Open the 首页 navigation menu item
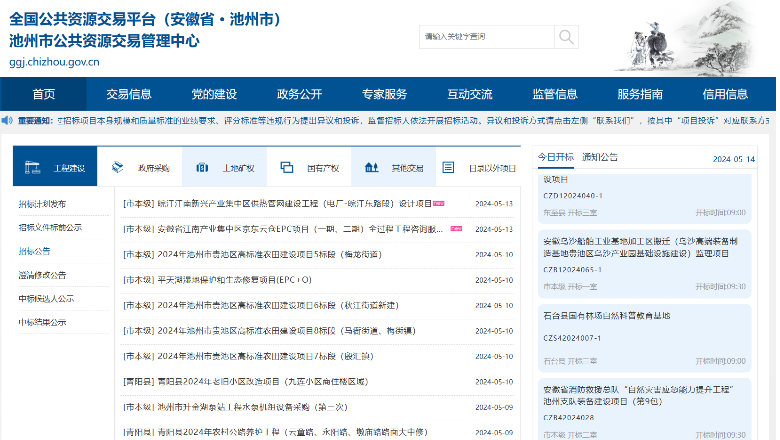 (43, 94)
